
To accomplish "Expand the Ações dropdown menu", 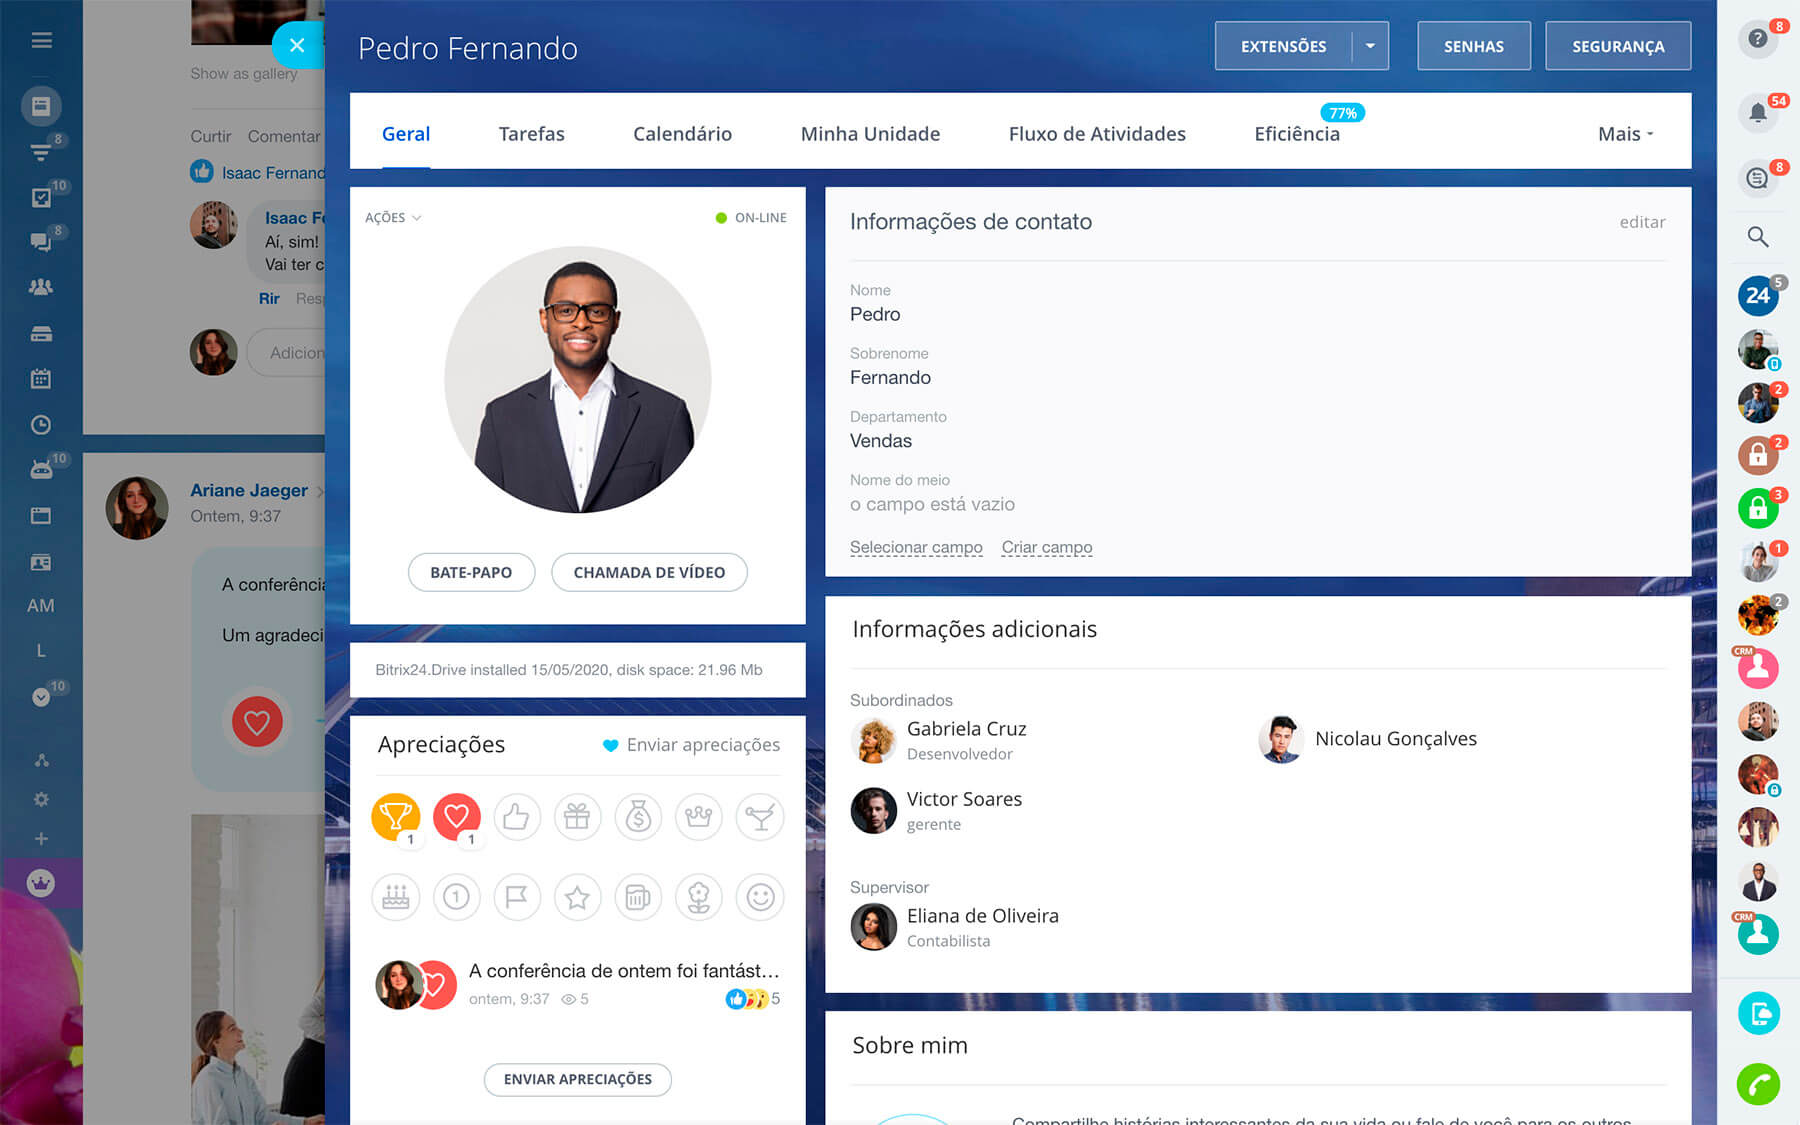I will point(393,218).
